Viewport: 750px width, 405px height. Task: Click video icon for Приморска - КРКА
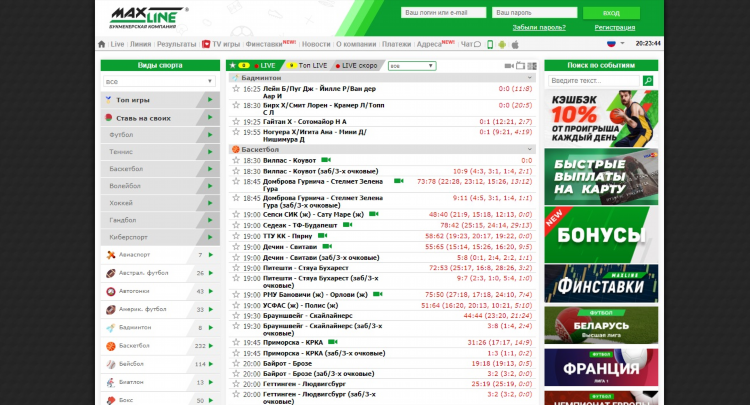tap(333, 342)
